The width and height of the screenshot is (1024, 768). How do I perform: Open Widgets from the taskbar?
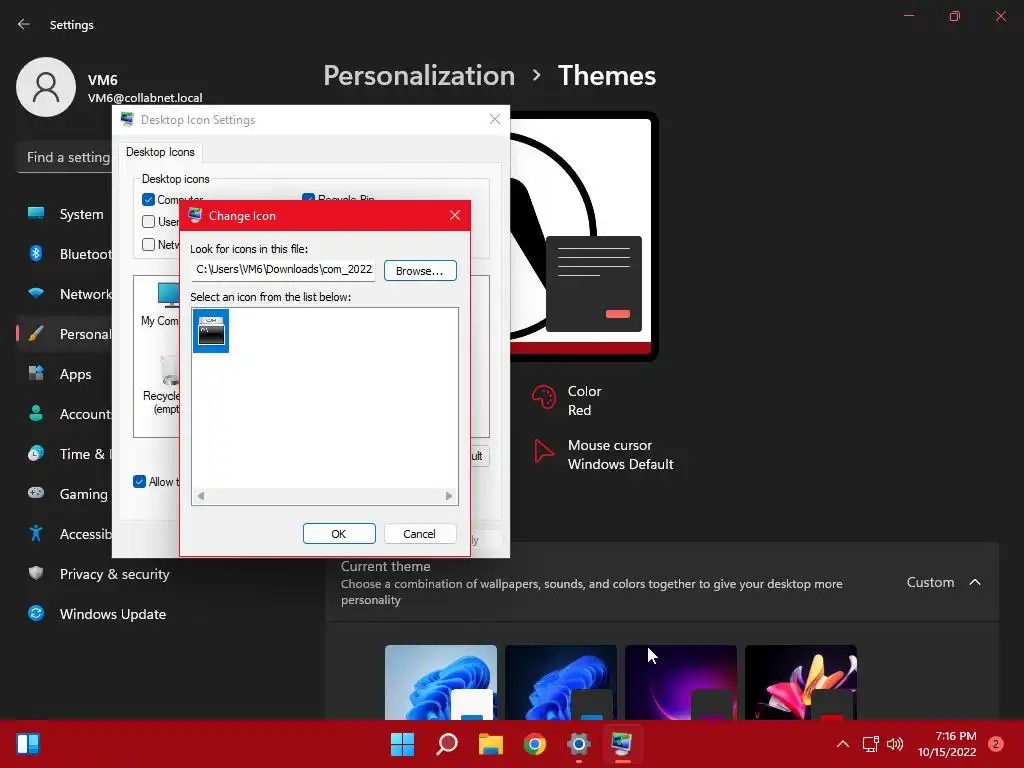[x=28, y=744]
